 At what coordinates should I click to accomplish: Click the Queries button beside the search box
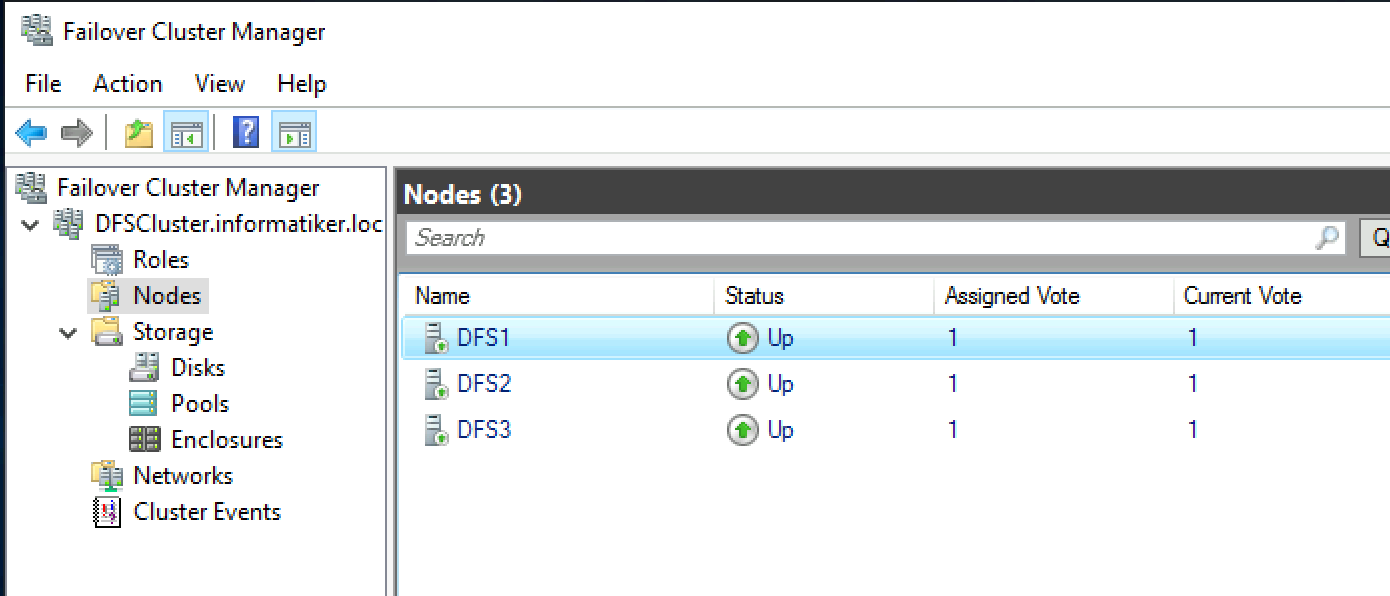coord(1375,238)
